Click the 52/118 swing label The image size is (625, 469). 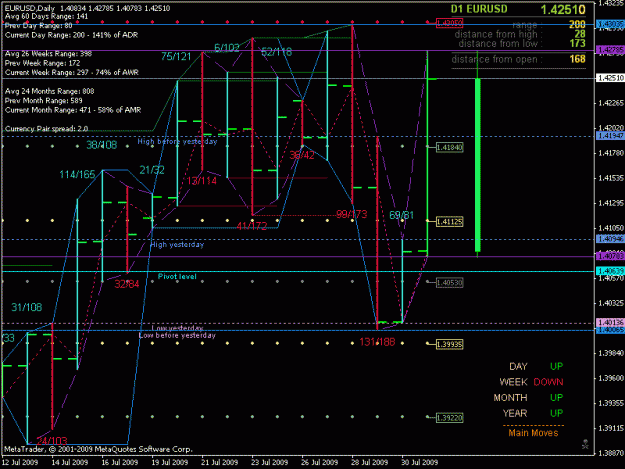277,52
